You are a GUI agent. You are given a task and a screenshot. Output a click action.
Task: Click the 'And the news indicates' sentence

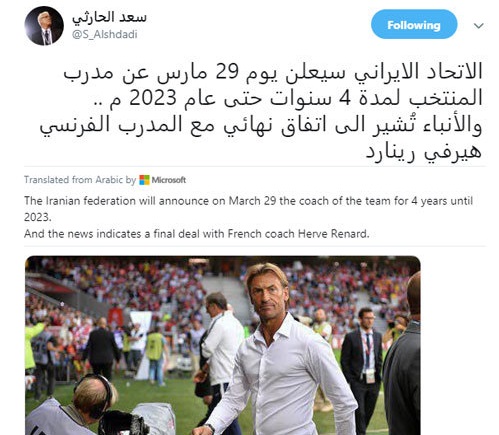click(197, 234)
